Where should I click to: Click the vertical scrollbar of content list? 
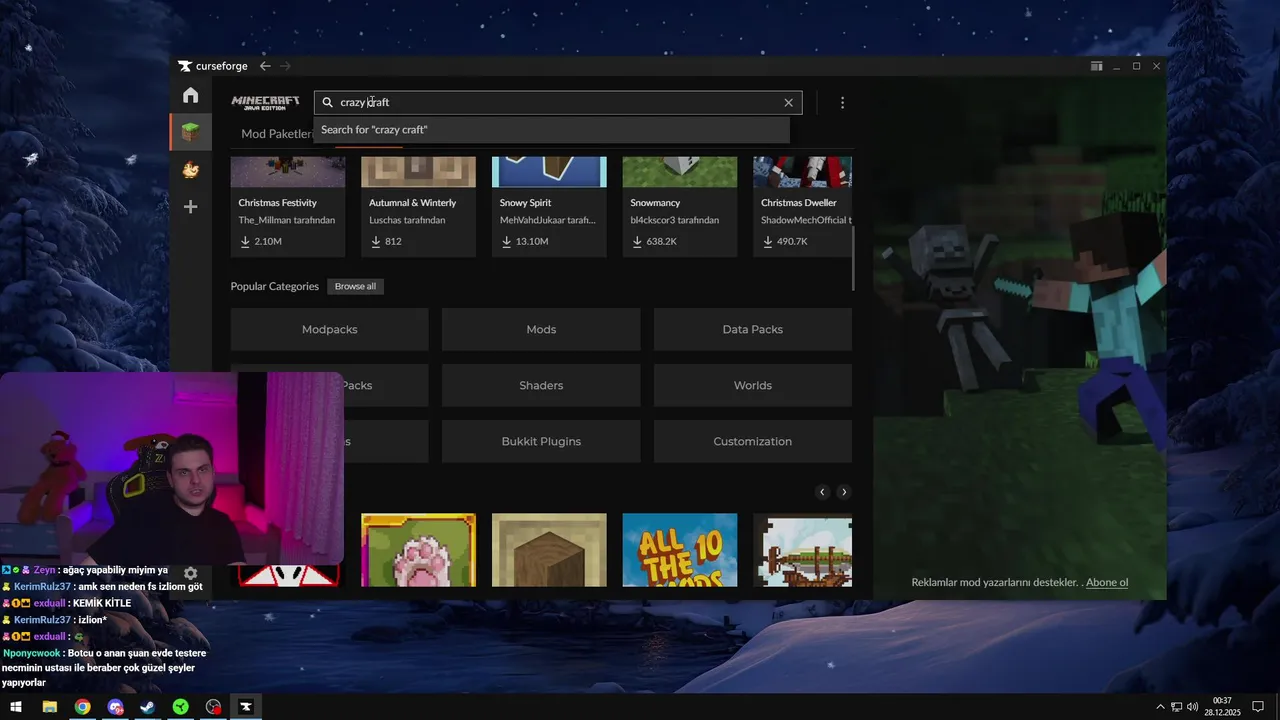click(853, 258)
